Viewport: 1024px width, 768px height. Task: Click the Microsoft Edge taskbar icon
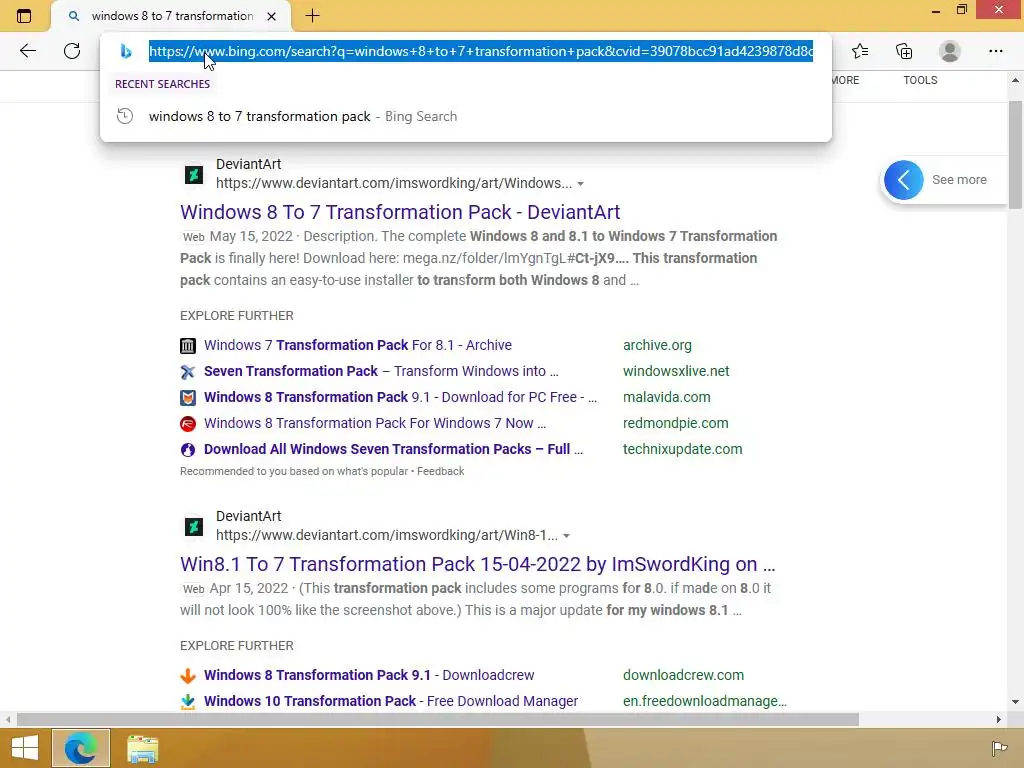(81, 748)
